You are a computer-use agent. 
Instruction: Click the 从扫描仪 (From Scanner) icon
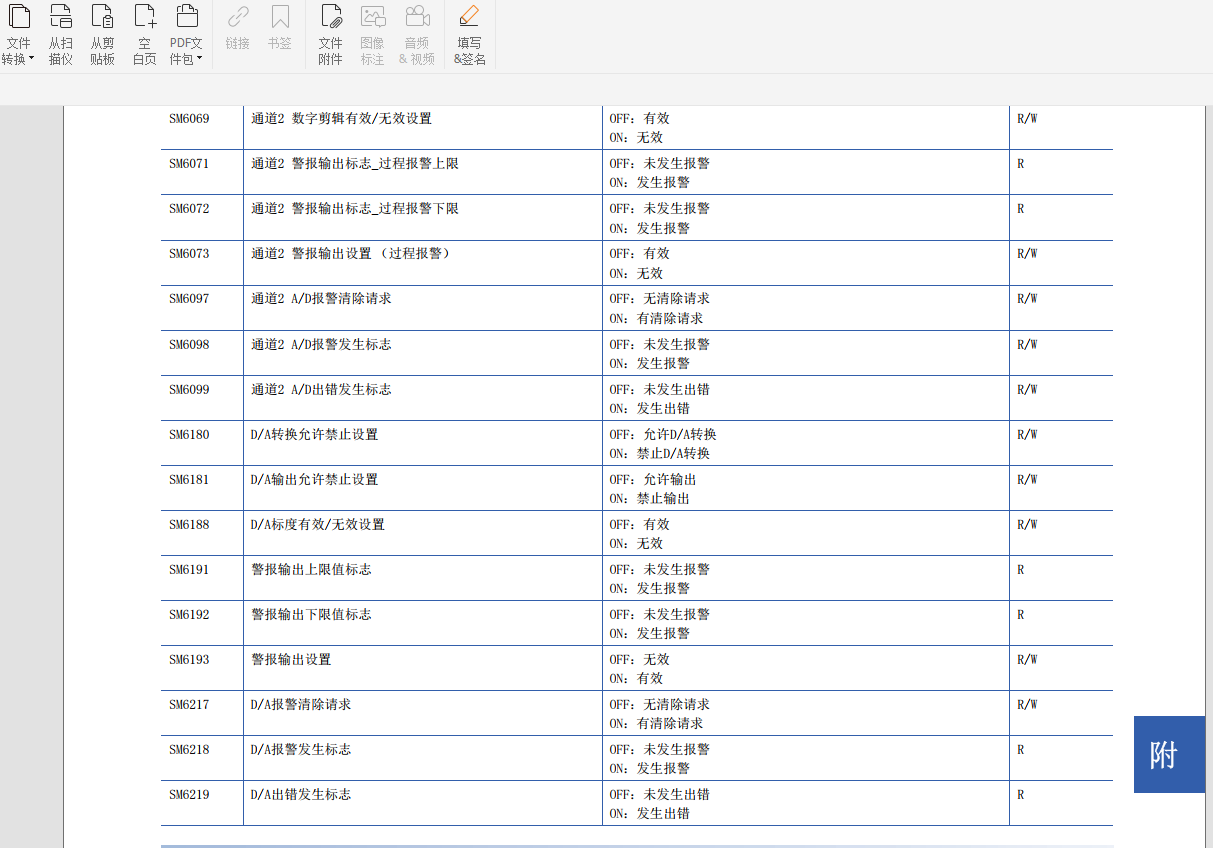click(x=61, y=17)
